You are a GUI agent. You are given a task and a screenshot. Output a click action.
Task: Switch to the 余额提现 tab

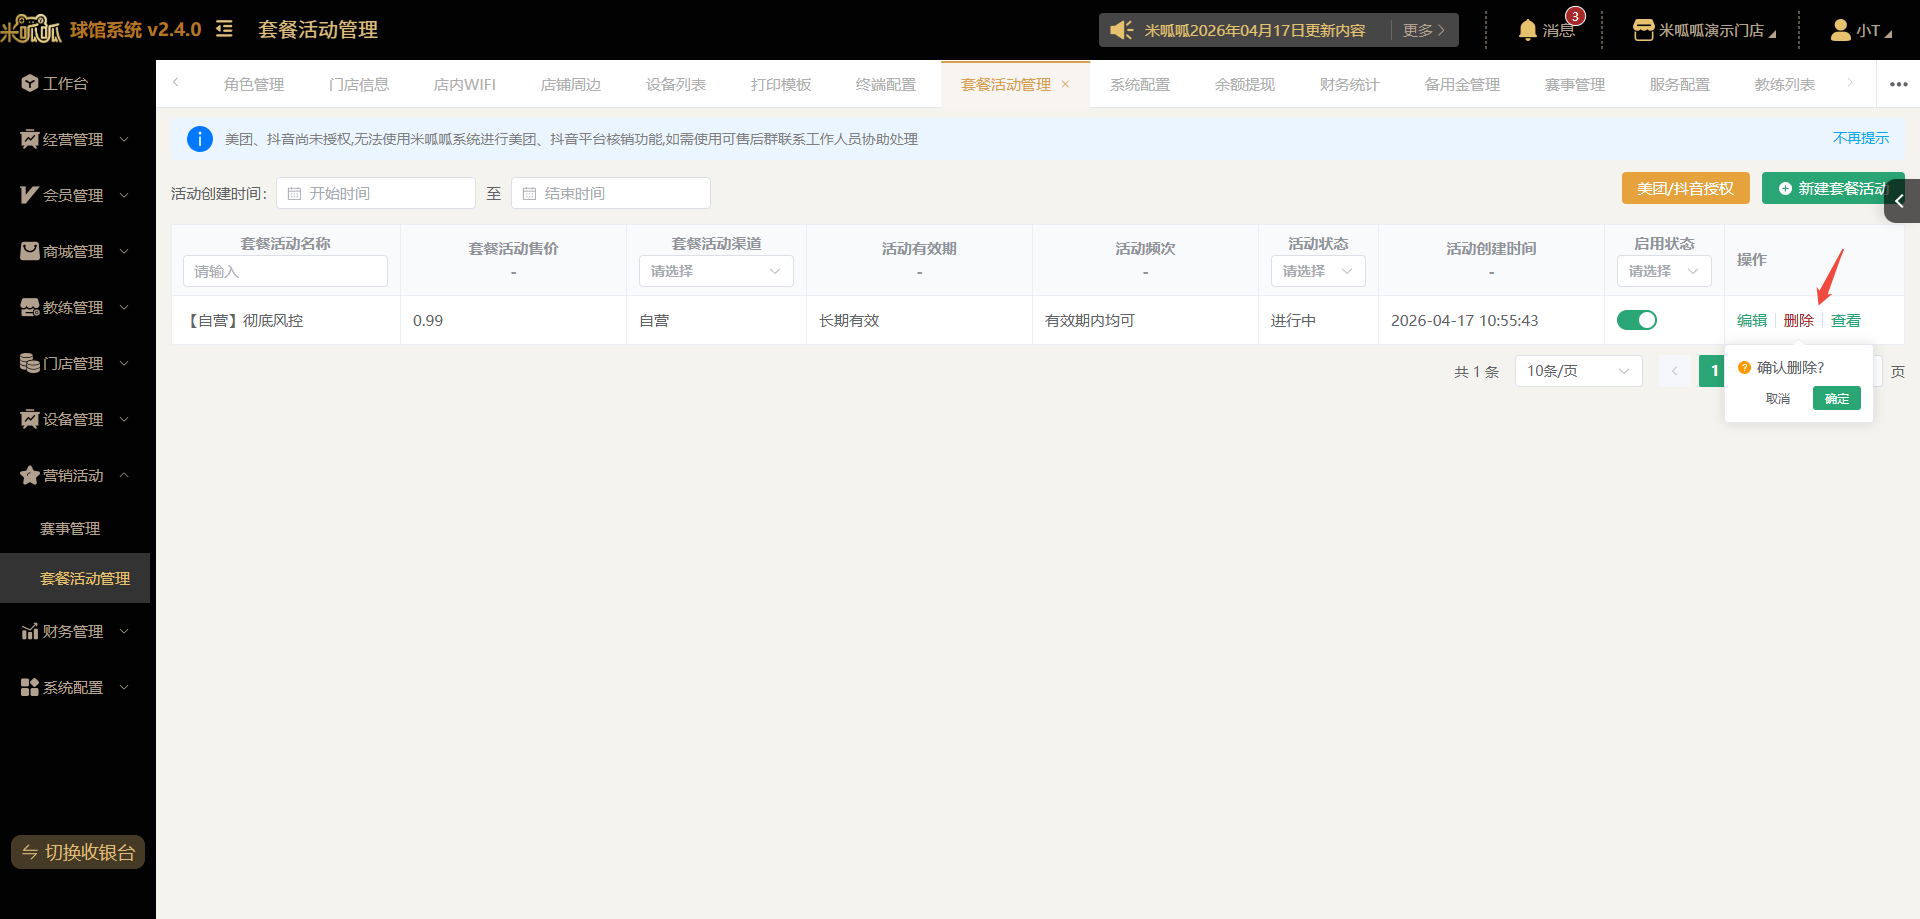tap(1245, 84)
